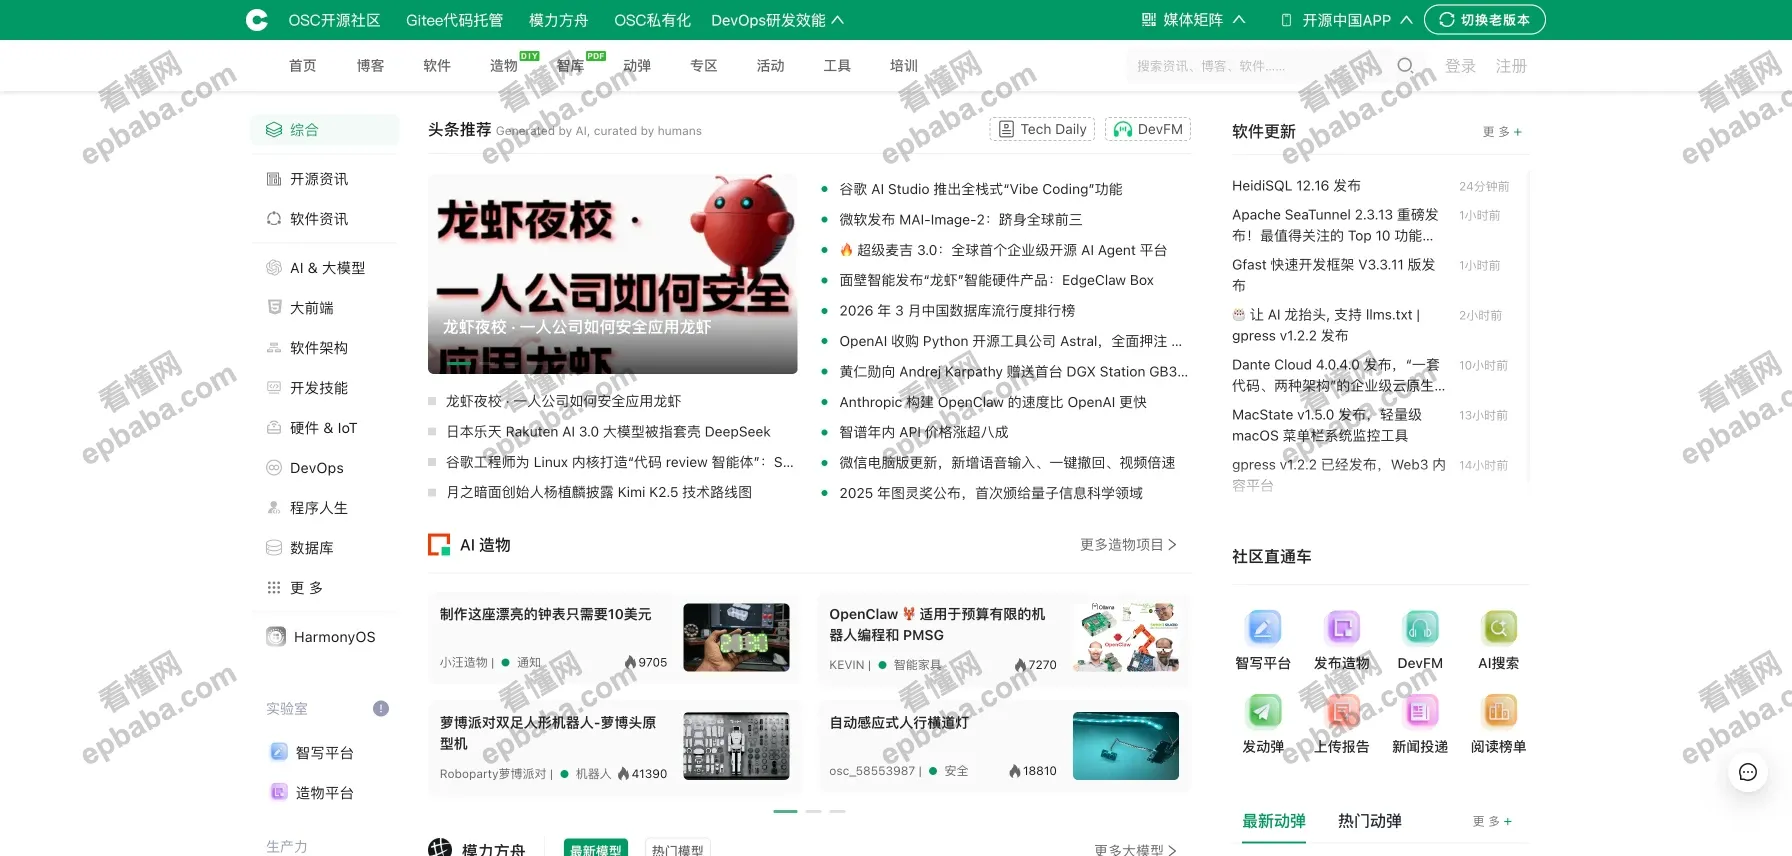Open the 自动感应式人行横道灯 project thumbnail
Viewport: 1792px width, 856px height.
[x=1126, y=746]
